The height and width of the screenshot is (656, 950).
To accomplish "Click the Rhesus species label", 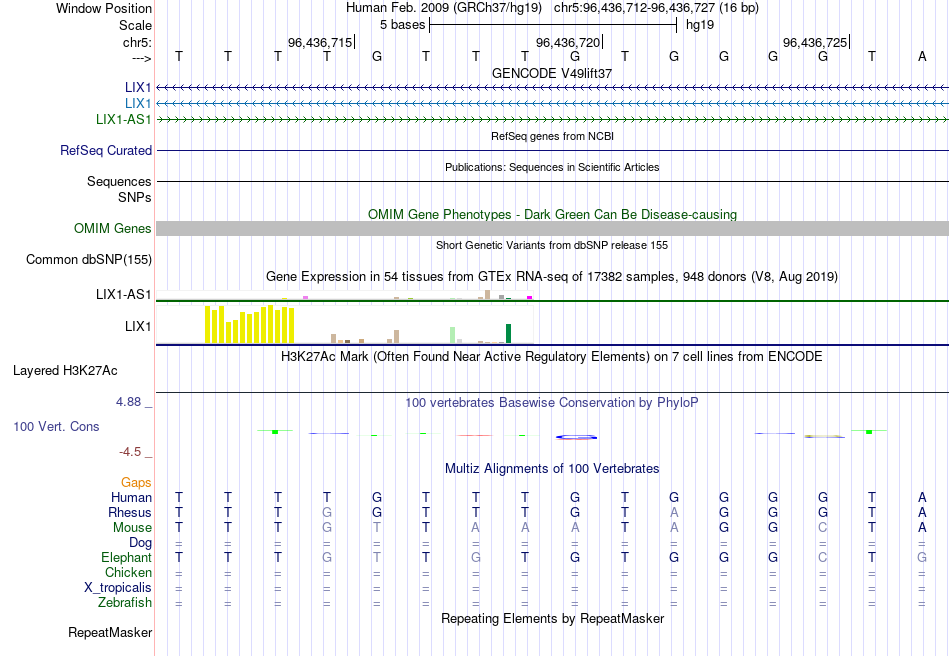I will [130, 512].
